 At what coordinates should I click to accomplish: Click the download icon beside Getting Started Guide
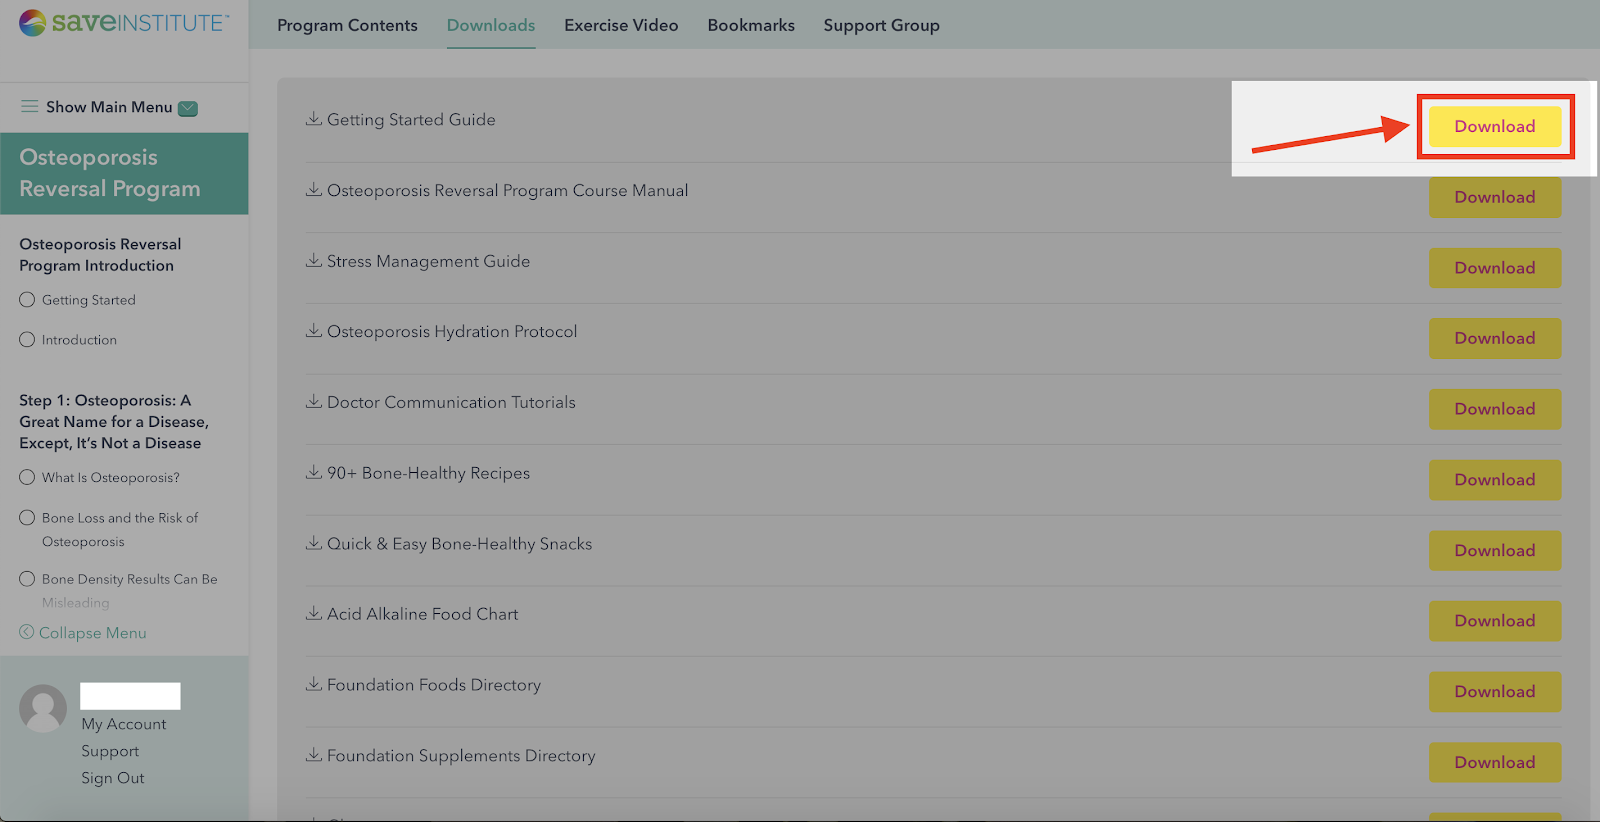pyautogui.click(x=313, y=119)
